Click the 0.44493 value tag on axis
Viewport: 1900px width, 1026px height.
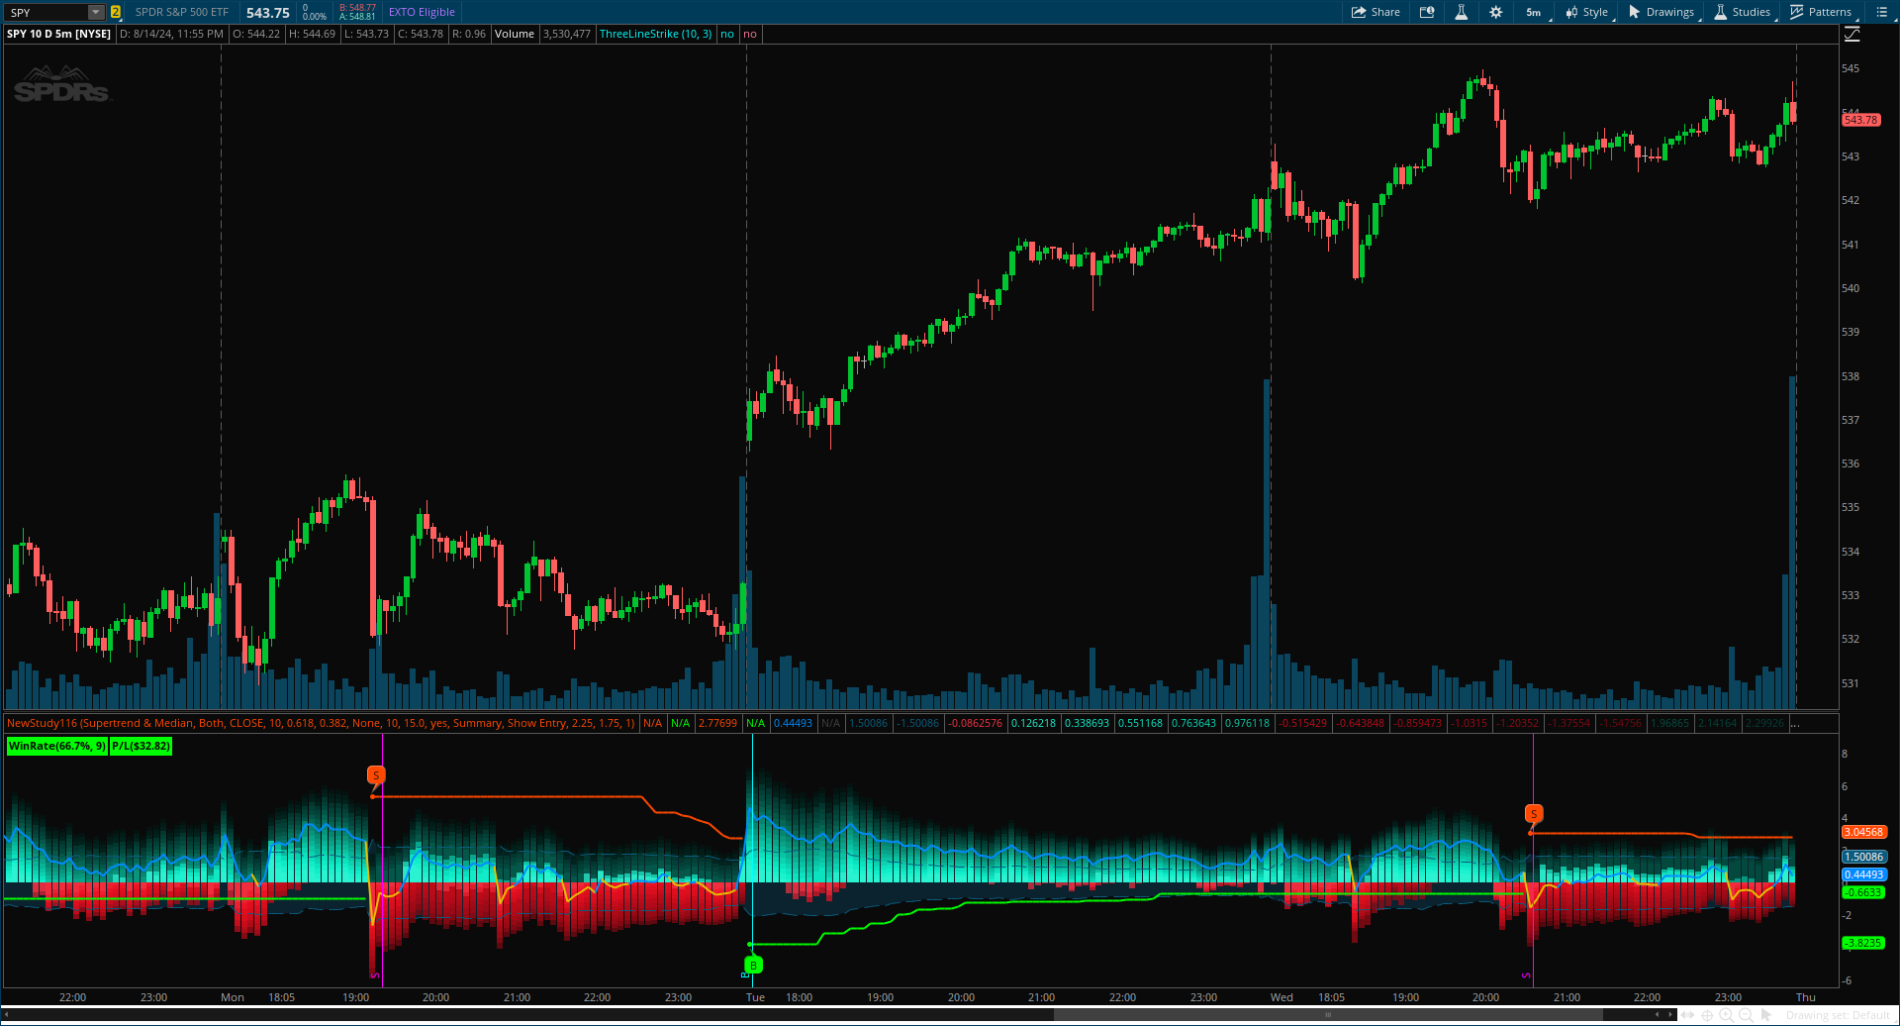[1864, 875]
